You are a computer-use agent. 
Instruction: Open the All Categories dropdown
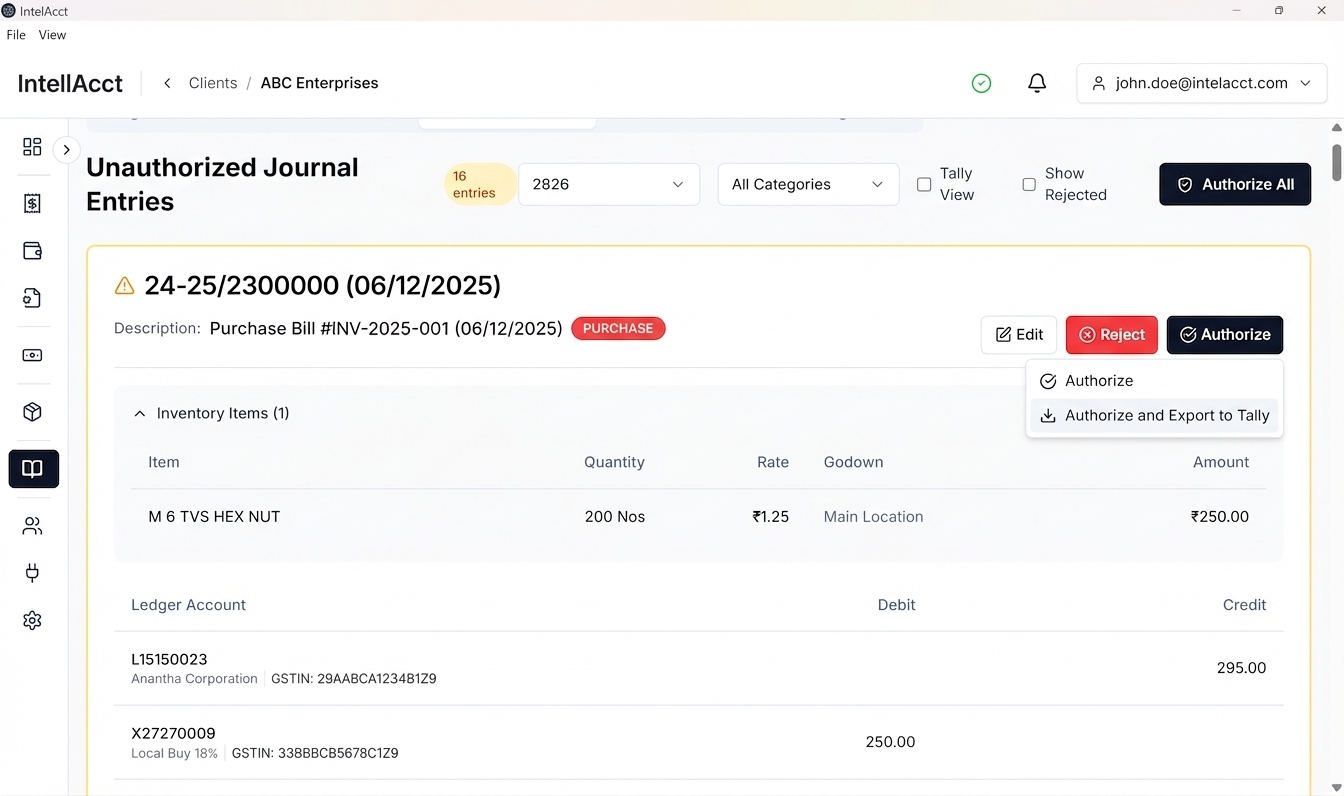point(807,184)
